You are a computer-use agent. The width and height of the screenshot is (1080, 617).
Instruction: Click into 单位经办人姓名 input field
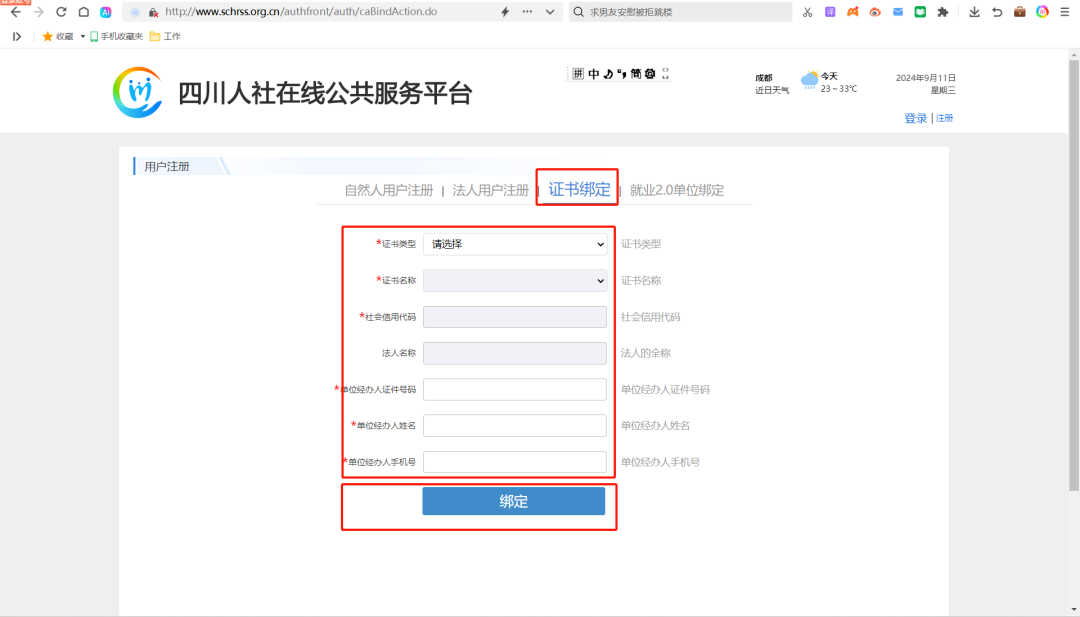click(x=515, y=426)
